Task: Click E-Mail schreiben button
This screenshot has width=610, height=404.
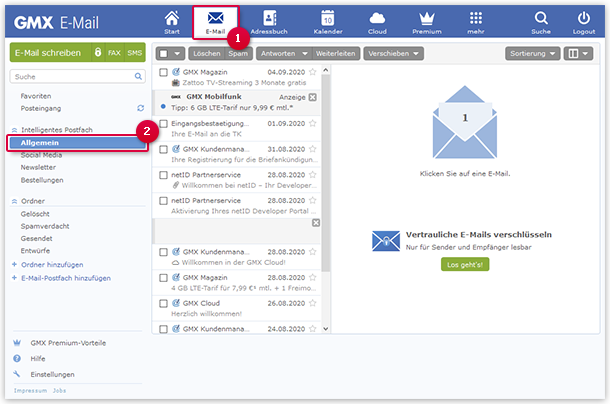Action: coord(51,53)
